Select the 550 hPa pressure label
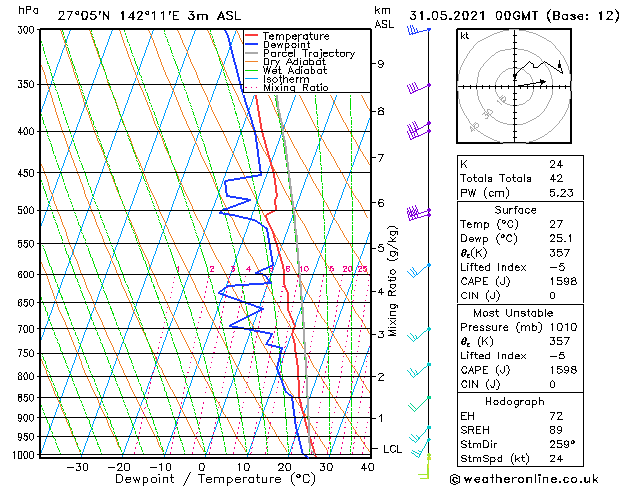Image resolution: width=629 pixels, height=486 pixels. pyautogui.click(x=28, y=244)
